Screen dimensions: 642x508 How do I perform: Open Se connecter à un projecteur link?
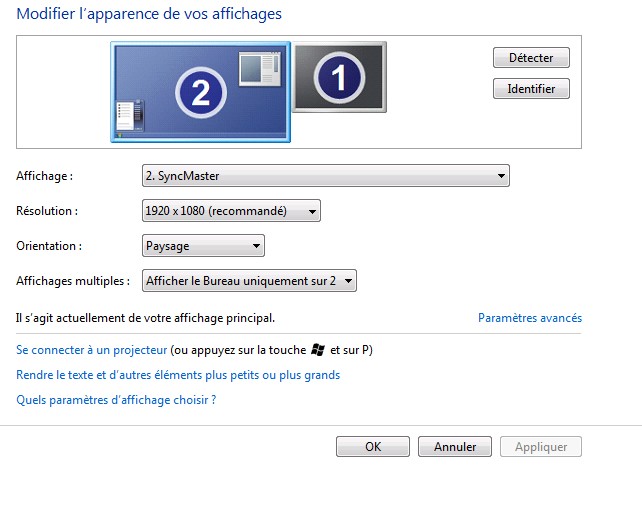tap(92, 350)
